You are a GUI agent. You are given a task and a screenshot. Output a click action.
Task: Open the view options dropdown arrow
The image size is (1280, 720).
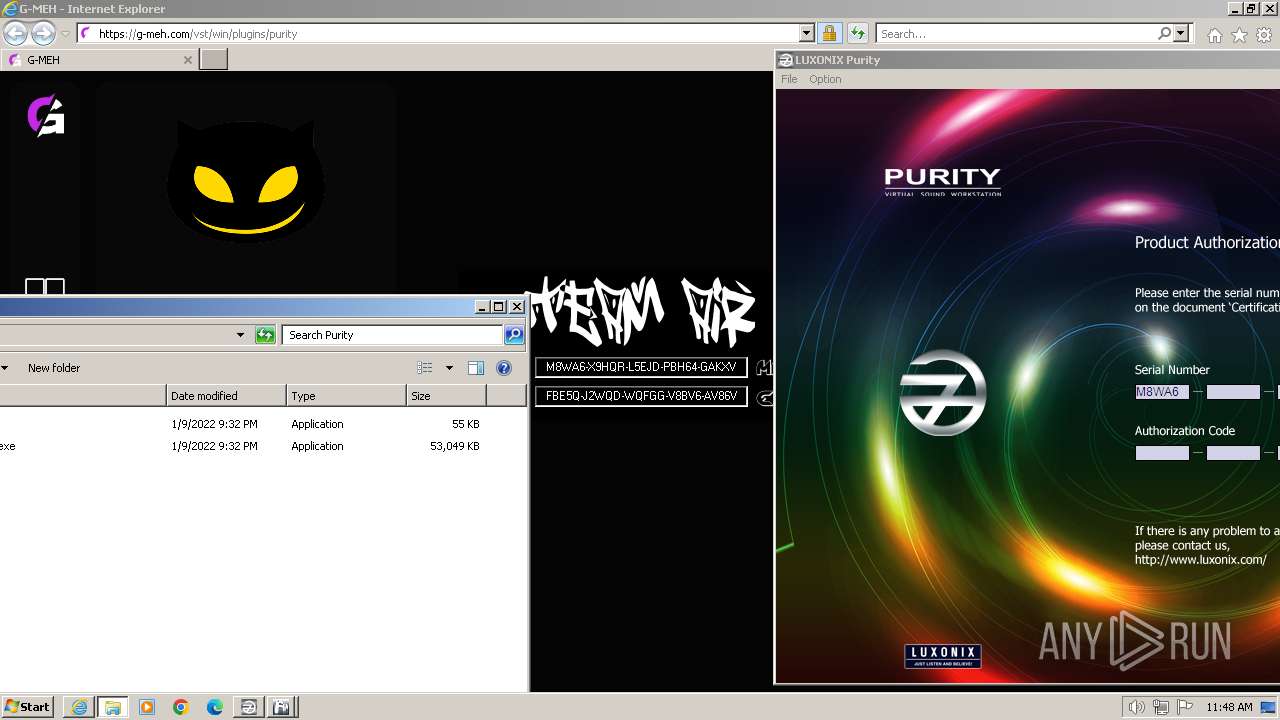point(449,368)
